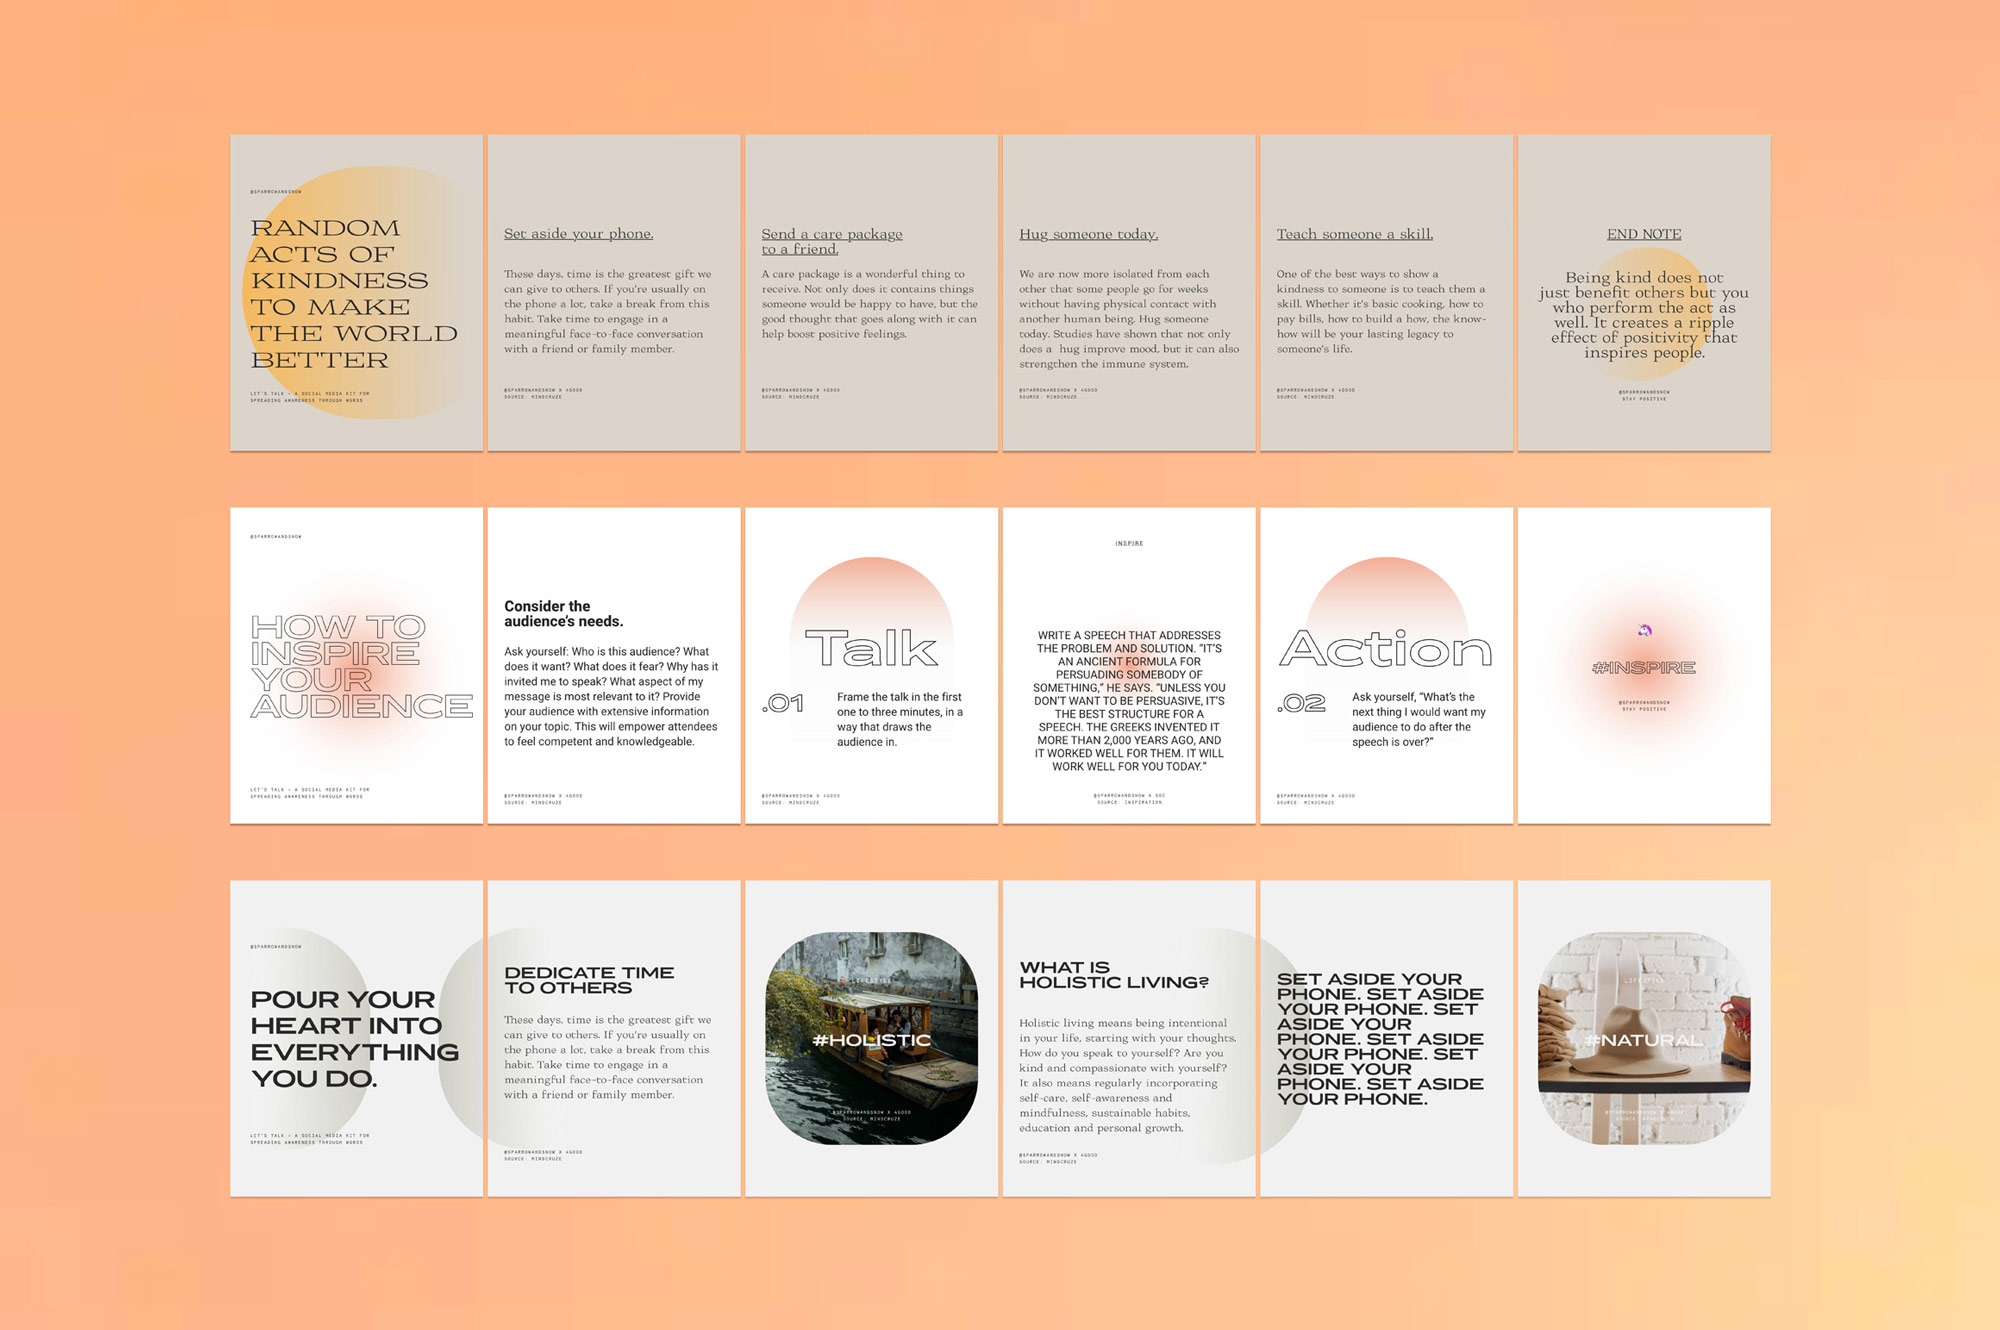Click the ".02" step number
This screenshot has height=1330, width=2000.
(x=1301, y=703)
